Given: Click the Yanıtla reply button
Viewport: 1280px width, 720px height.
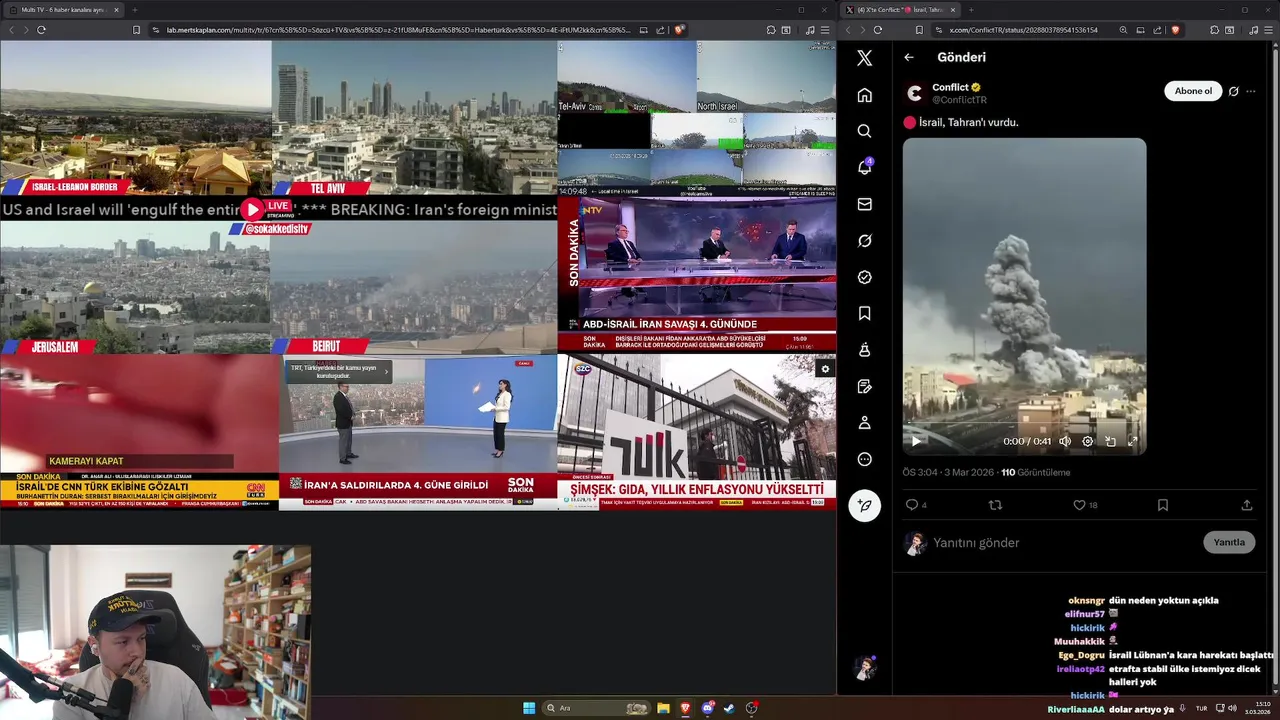Looking at the screenshot, I should pos(1229,542).
